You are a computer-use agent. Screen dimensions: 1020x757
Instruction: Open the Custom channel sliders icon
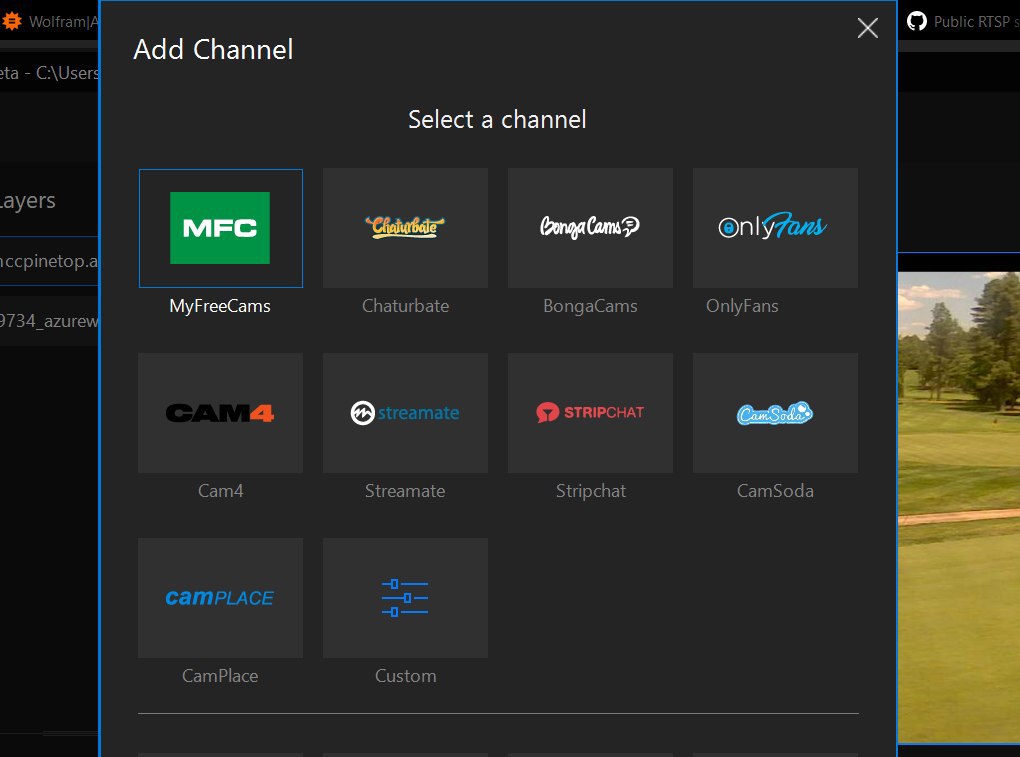pyautogui.click(x=405, y=598)
